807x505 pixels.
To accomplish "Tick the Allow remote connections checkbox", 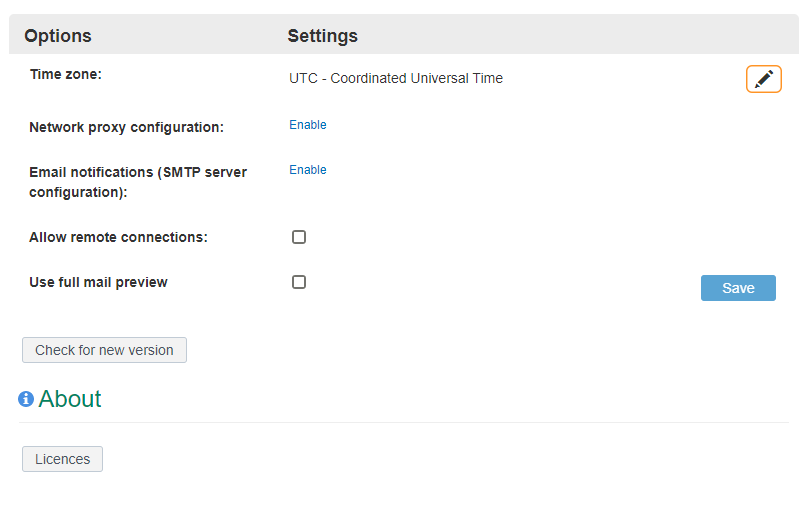I will 299,237.
